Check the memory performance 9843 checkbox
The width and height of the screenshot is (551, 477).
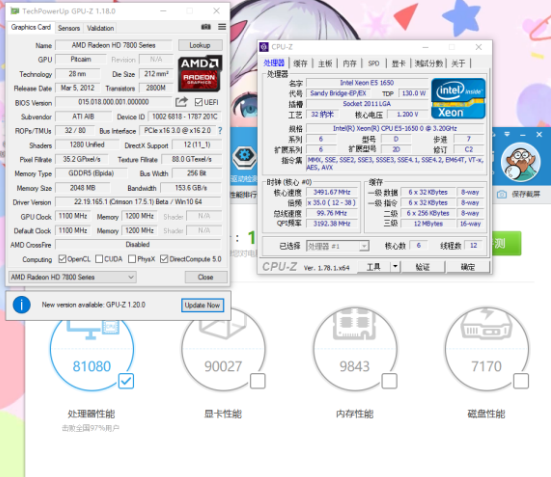389,381
